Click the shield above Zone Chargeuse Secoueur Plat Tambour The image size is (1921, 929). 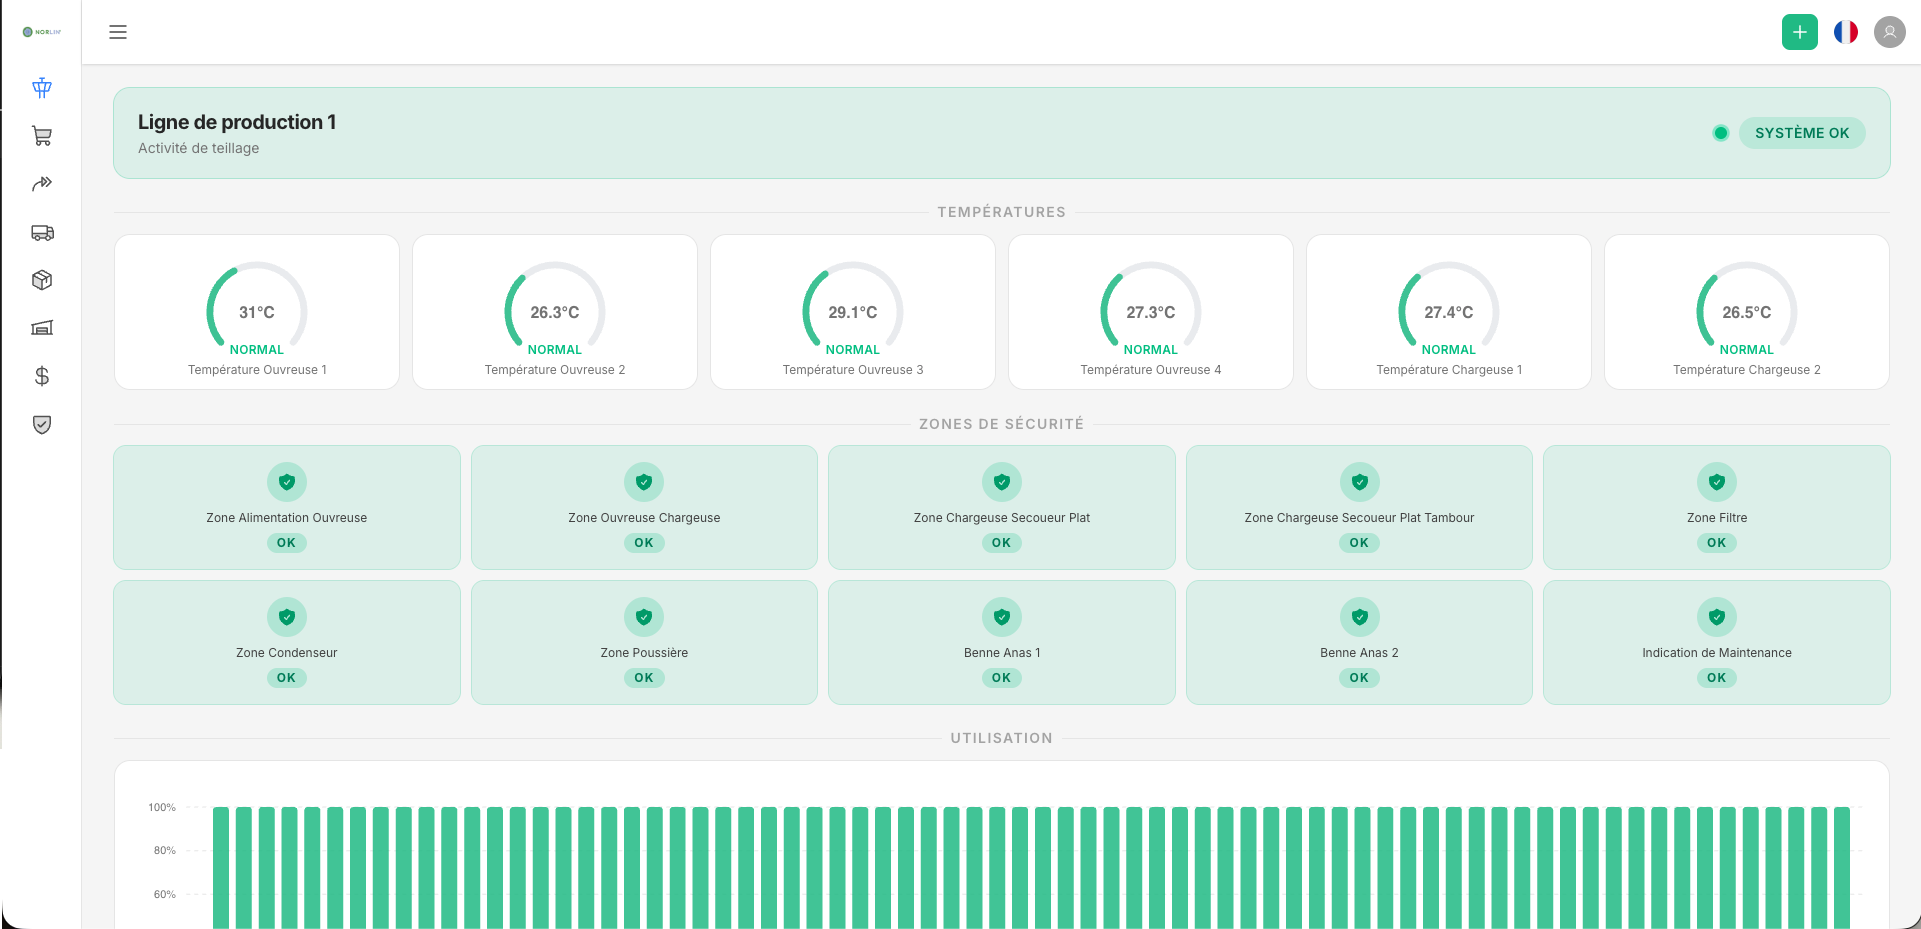[x=1360, y=482]
